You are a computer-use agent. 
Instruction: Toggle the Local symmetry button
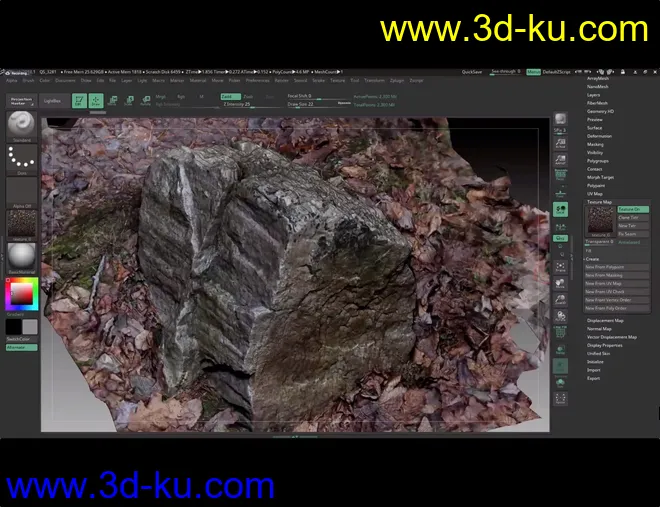[x=560, y=209]
